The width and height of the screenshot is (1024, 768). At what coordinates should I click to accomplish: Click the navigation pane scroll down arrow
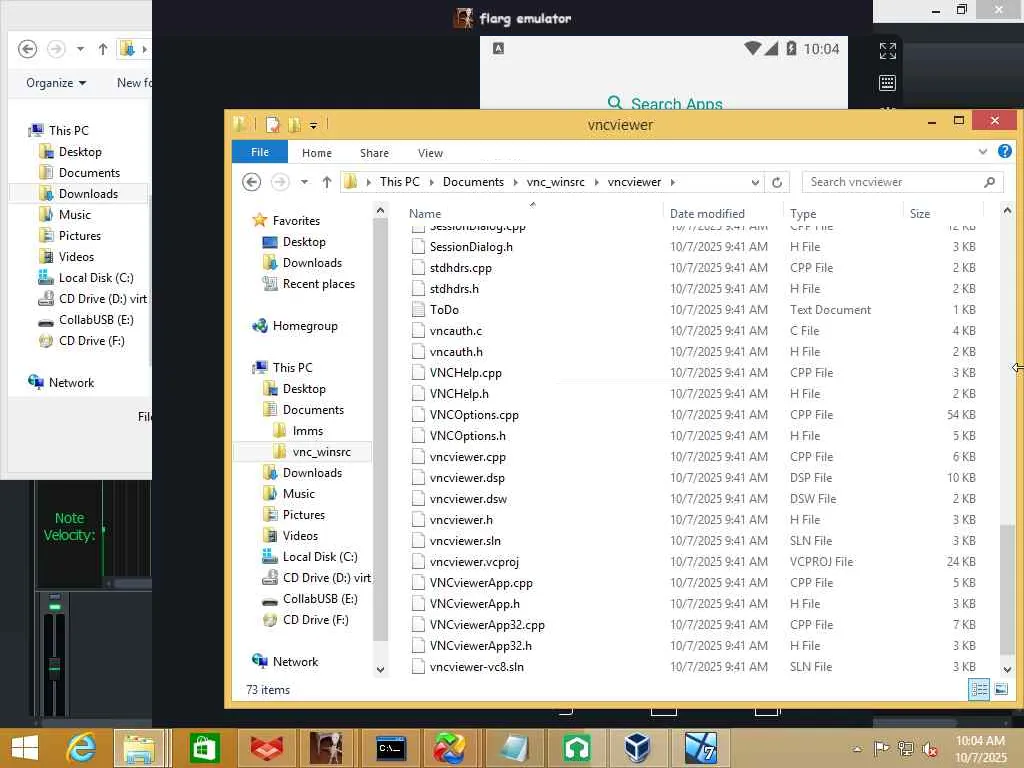(x=380, y=670)
